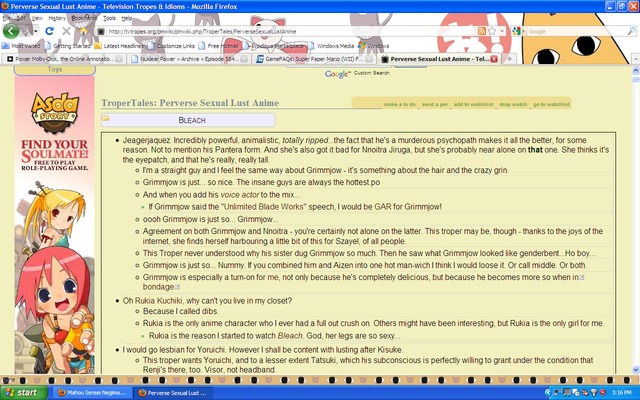The image size is (640, 400).
Task: Close the Perverse Sexual Lust Anime tab
Action: tap(494, 59)
